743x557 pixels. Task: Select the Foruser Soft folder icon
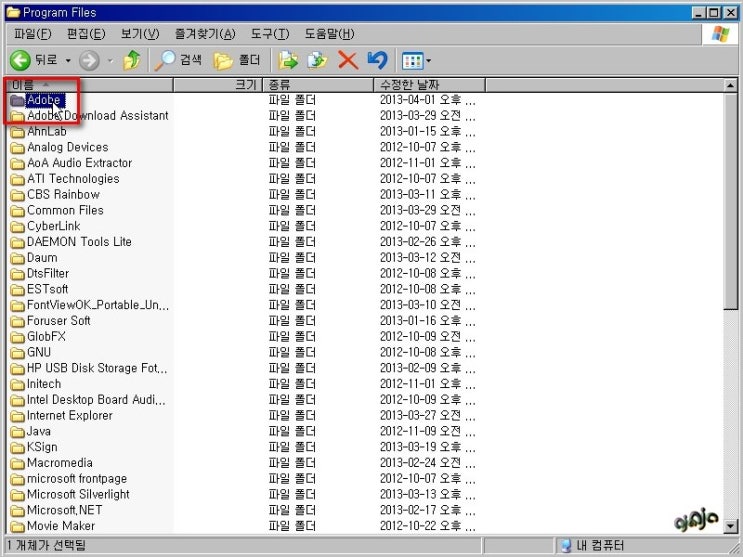pos(18,321)
